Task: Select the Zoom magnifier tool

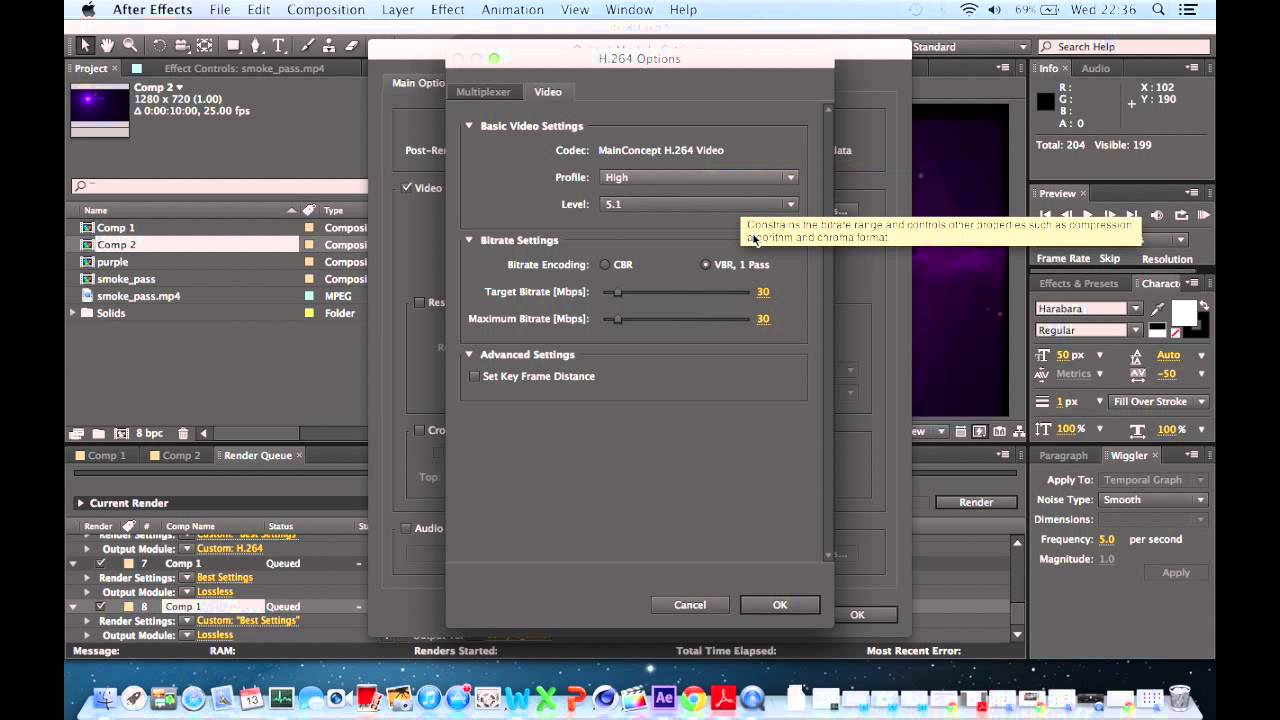Action: [x=130, y=46]
